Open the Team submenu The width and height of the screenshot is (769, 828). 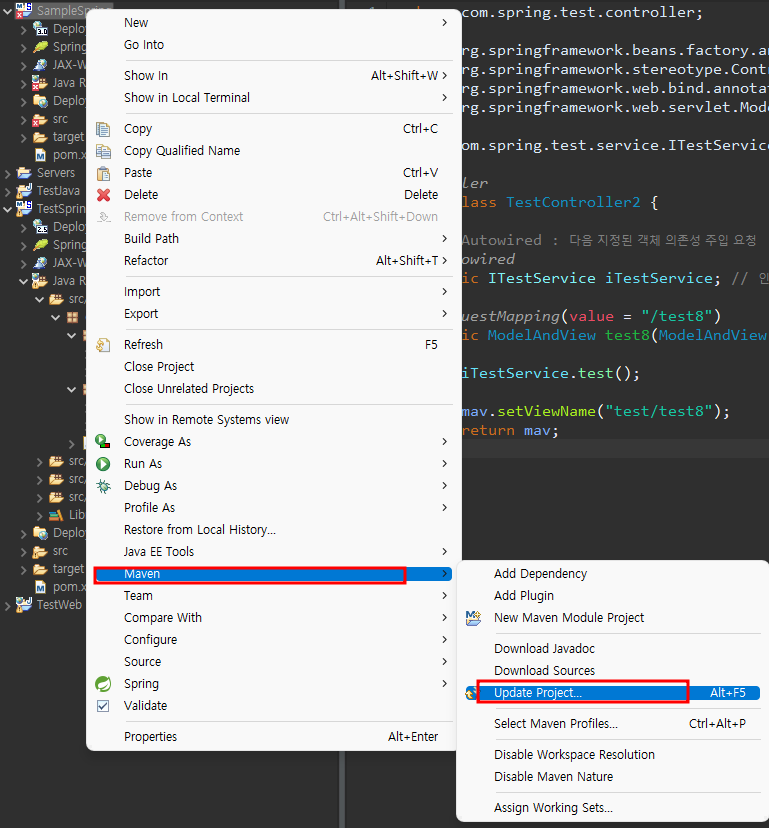coord(274,596)
